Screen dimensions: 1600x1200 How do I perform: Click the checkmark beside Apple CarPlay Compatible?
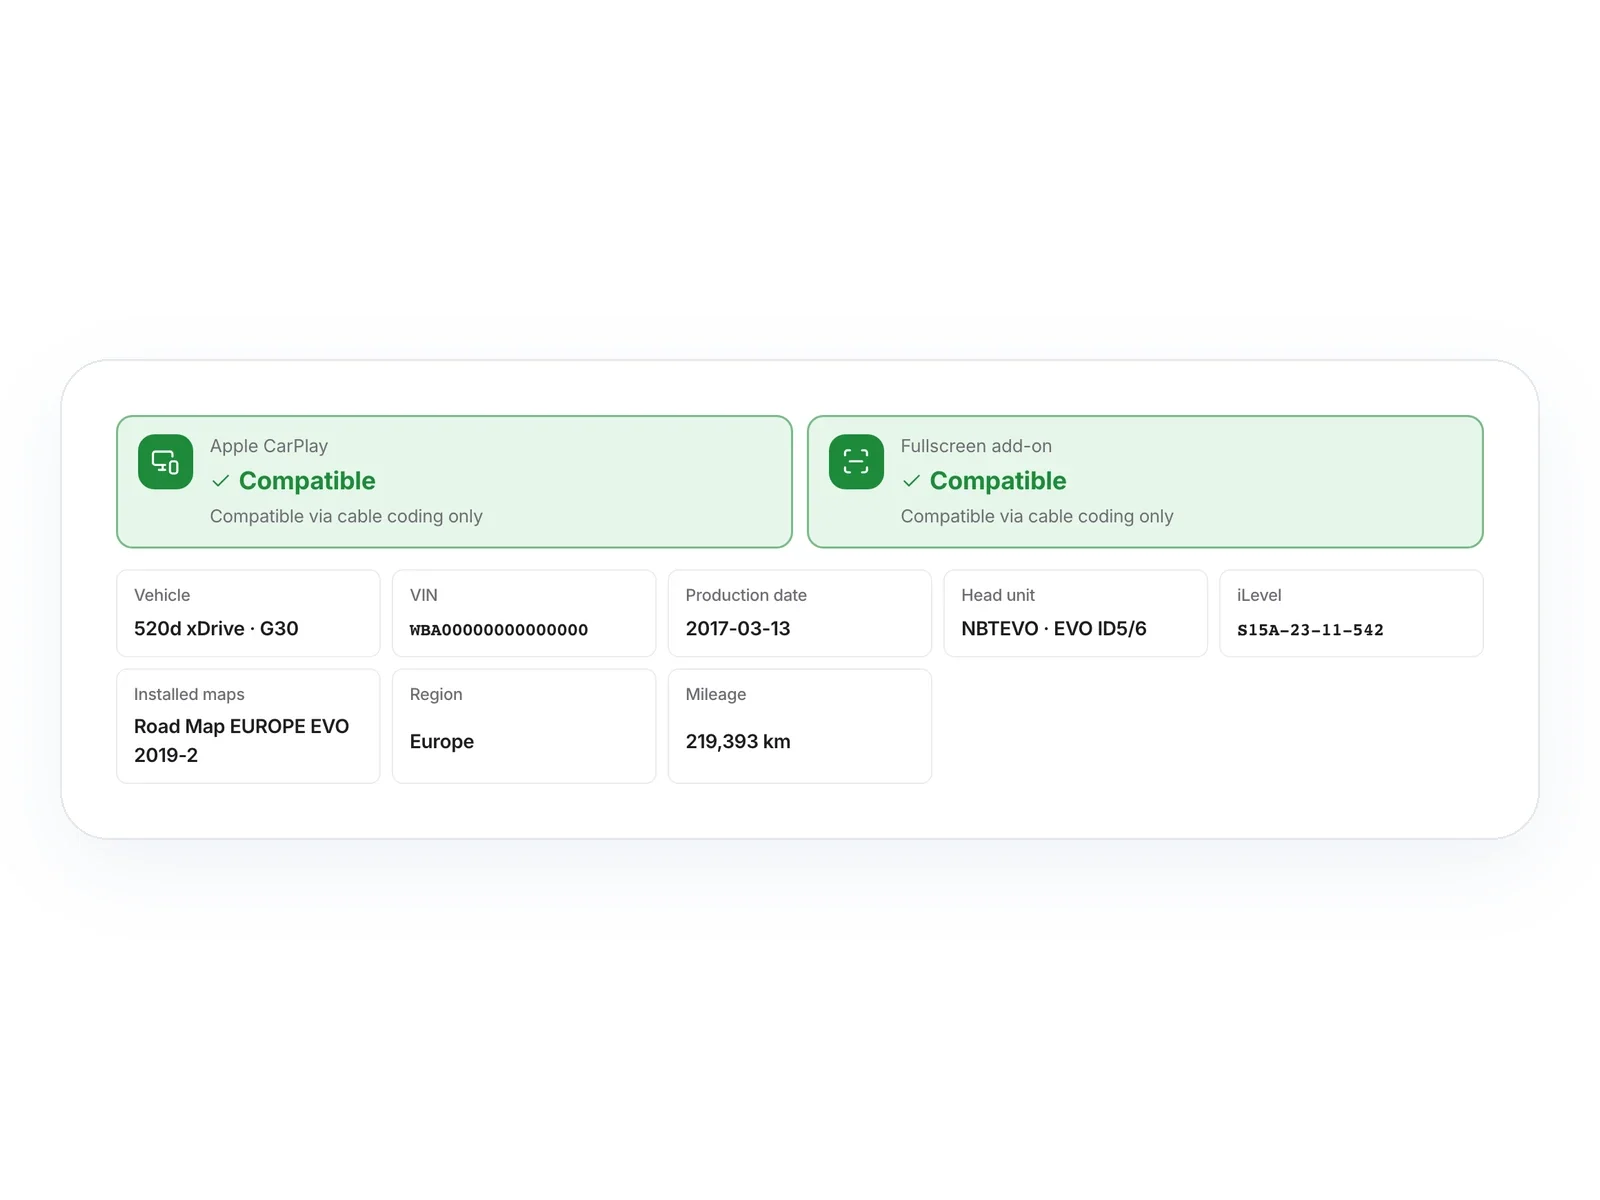point(221,481)
